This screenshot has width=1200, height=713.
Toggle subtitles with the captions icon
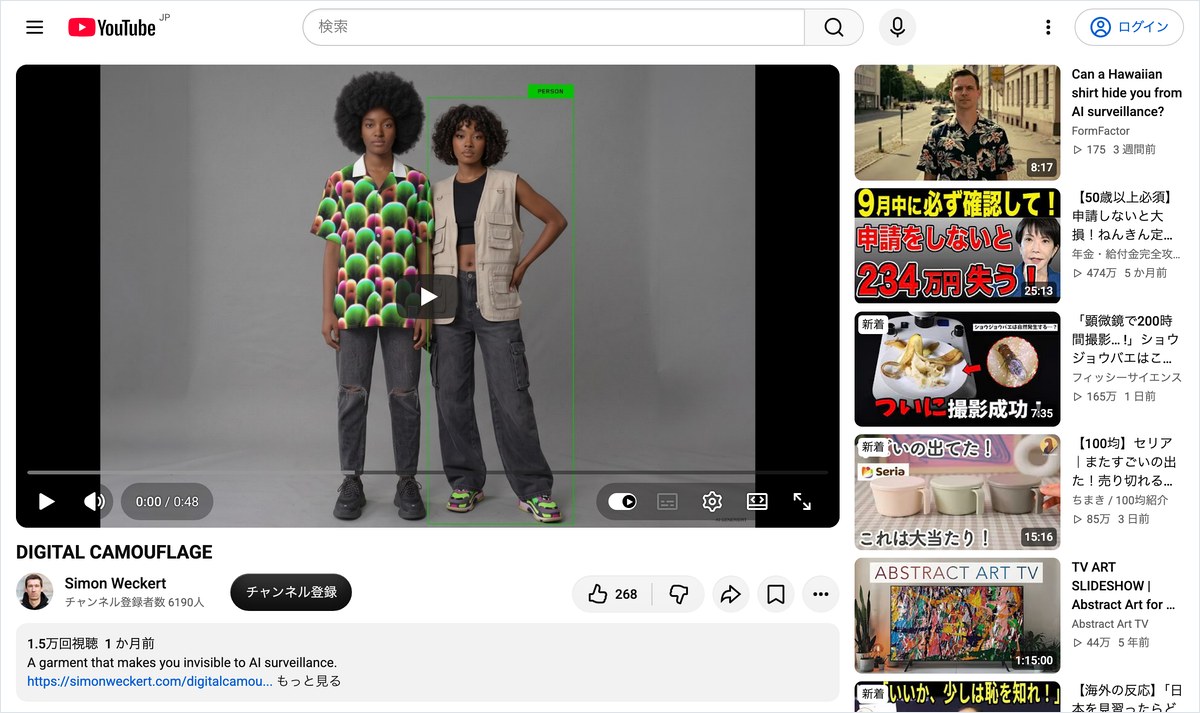(667, 501)
